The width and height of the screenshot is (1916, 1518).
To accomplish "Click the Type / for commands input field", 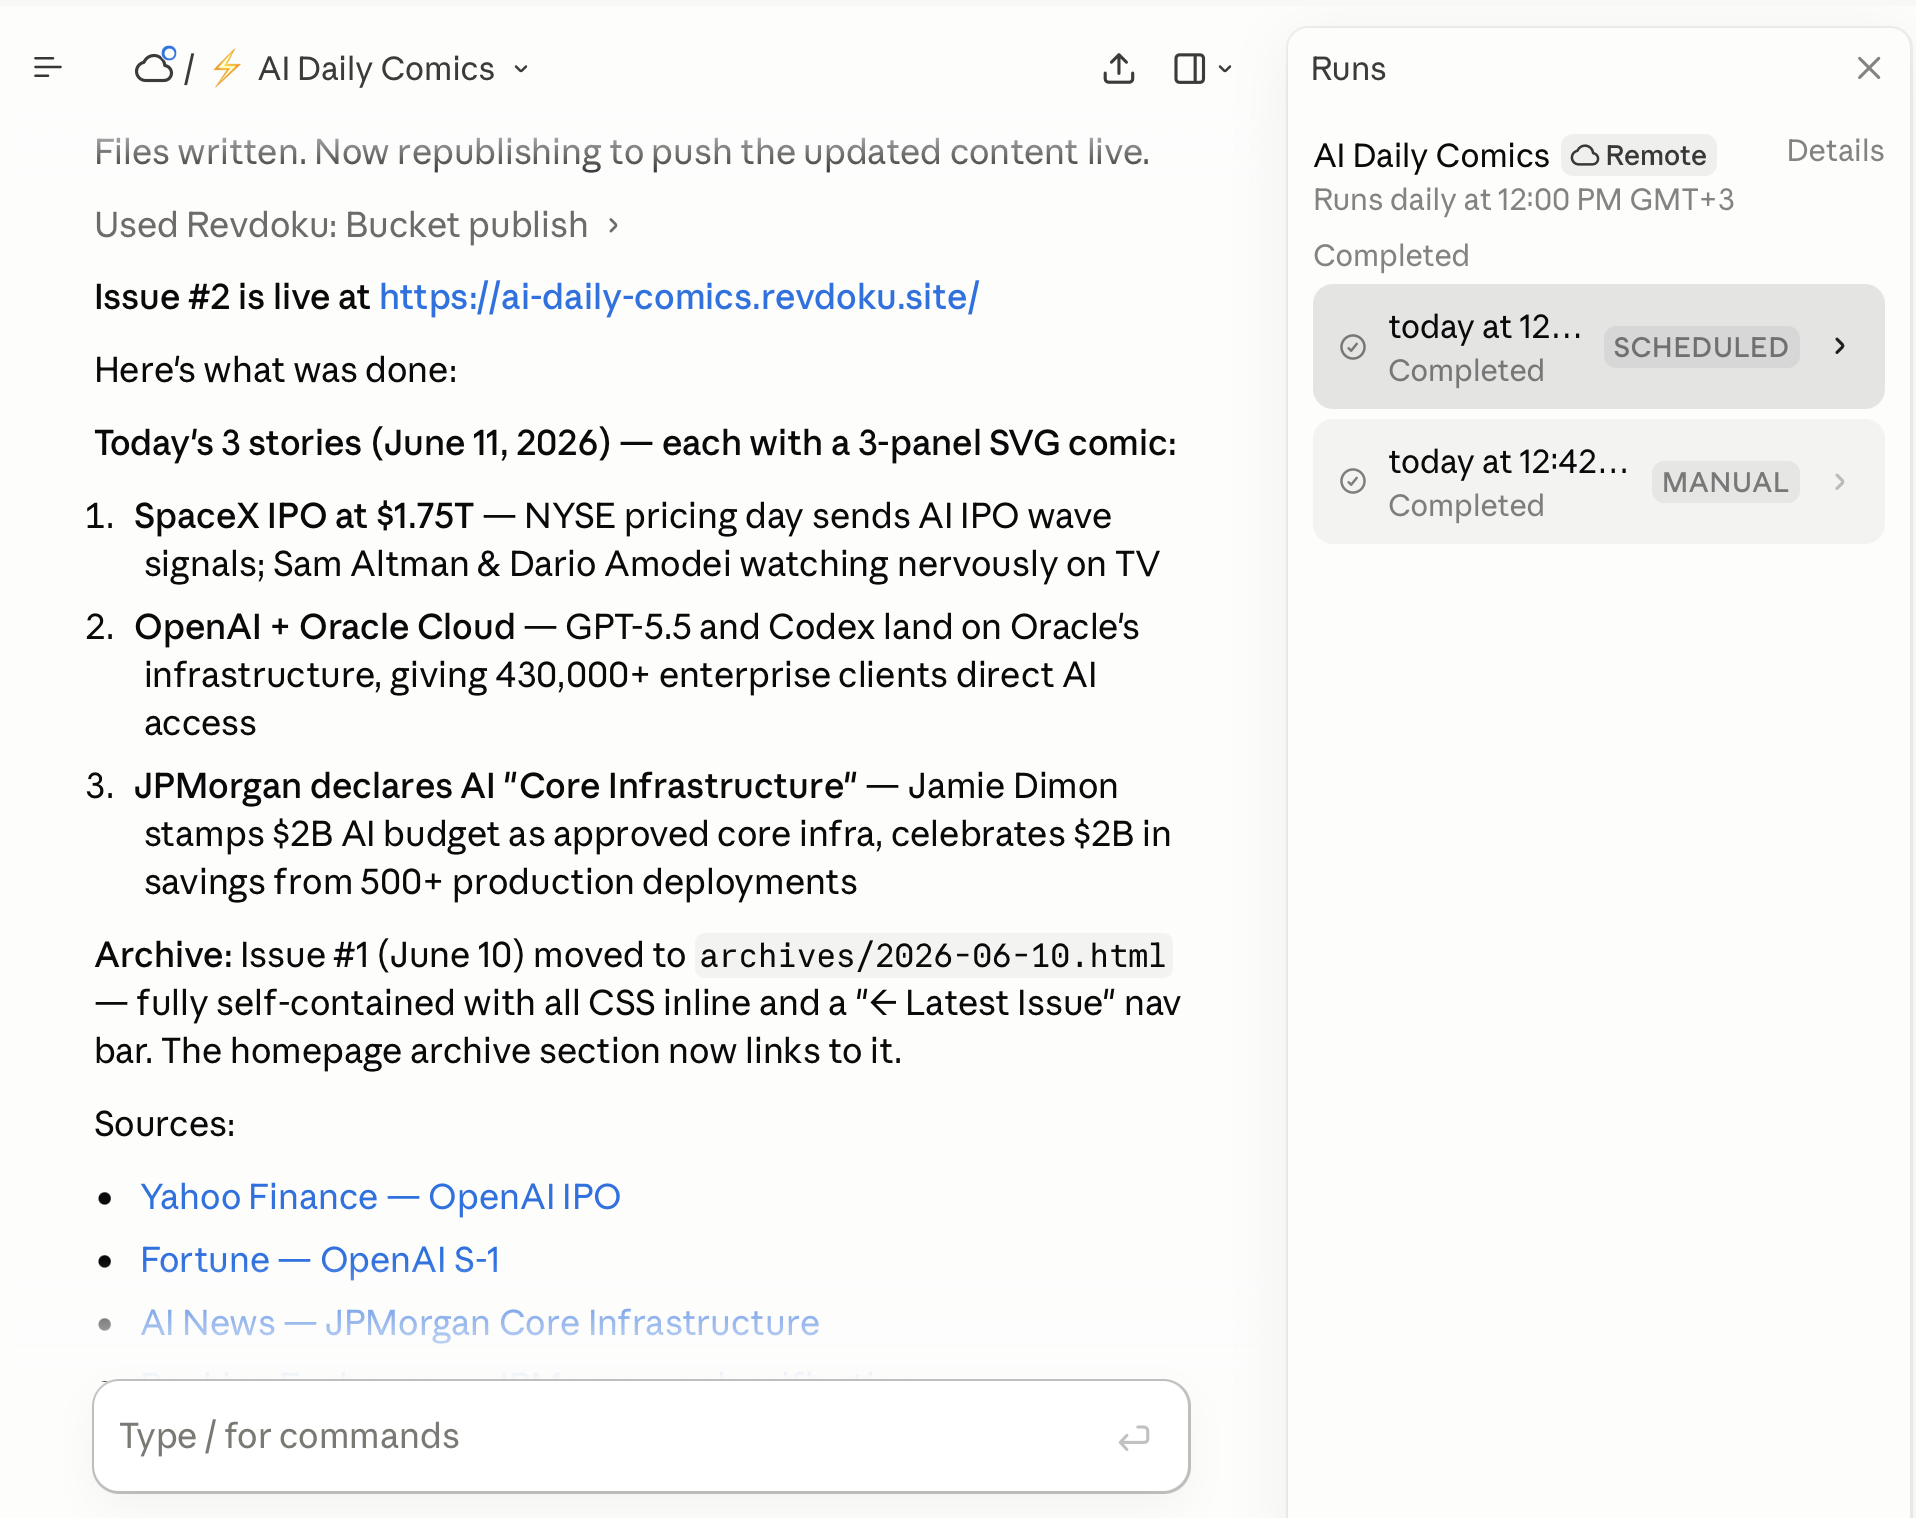I will 641,1436.
